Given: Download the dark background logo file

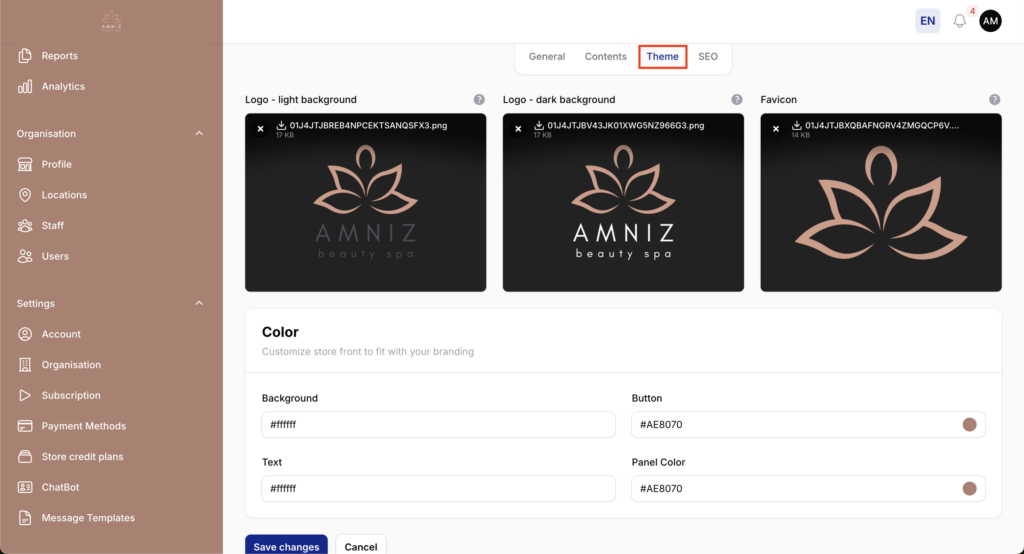Looking at the screenshot, I should (x=539, y=126).
